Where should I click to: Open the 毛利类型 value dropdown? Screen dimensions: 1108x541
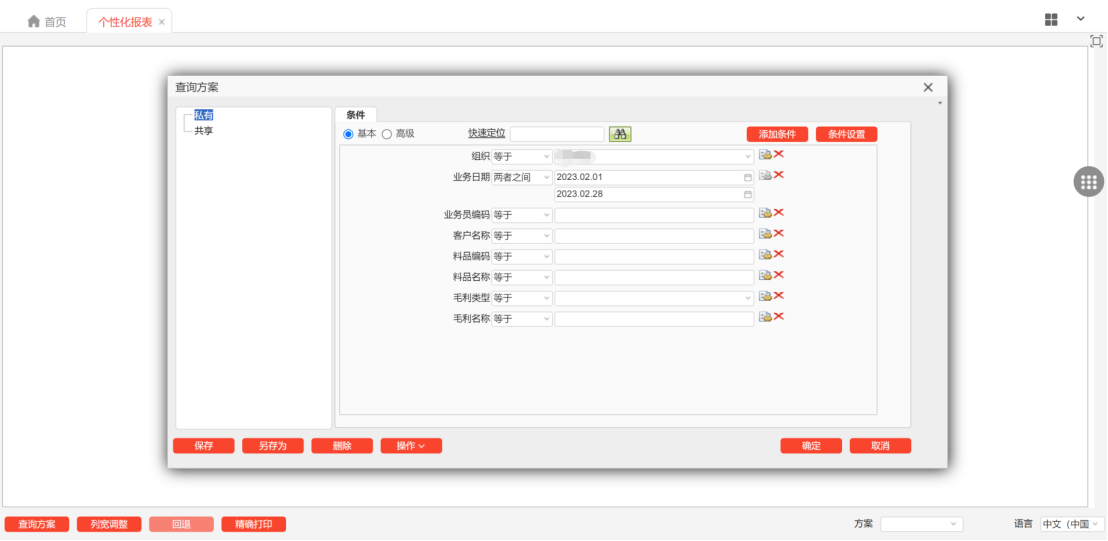pyautogui.click(x=654, y=298)
